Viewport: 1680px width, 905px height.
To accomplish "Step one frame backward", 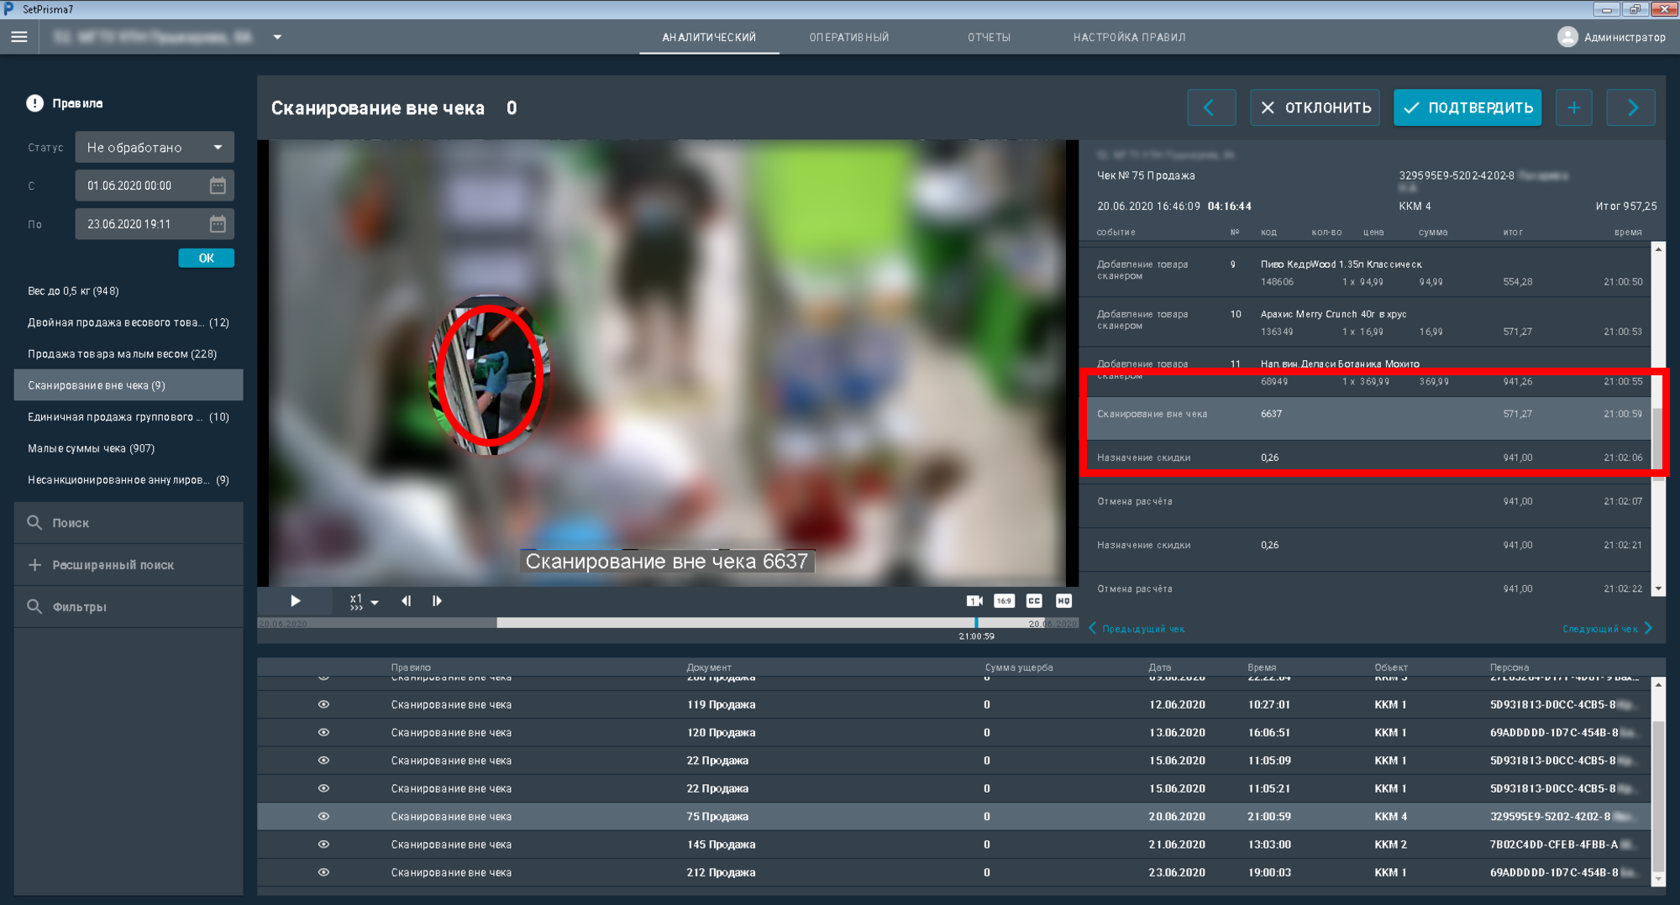I will 406,601.
